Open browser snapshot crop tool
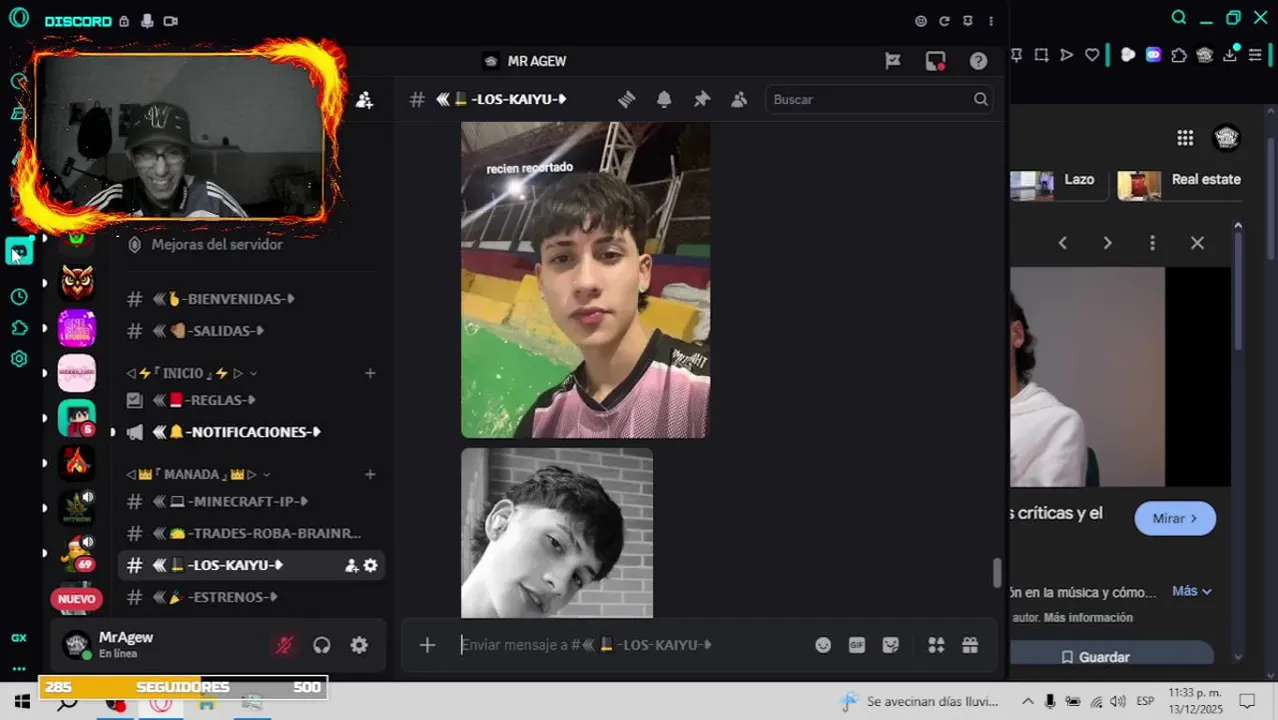Viewport: 1278px width, 720px height. coord(1041,55)
